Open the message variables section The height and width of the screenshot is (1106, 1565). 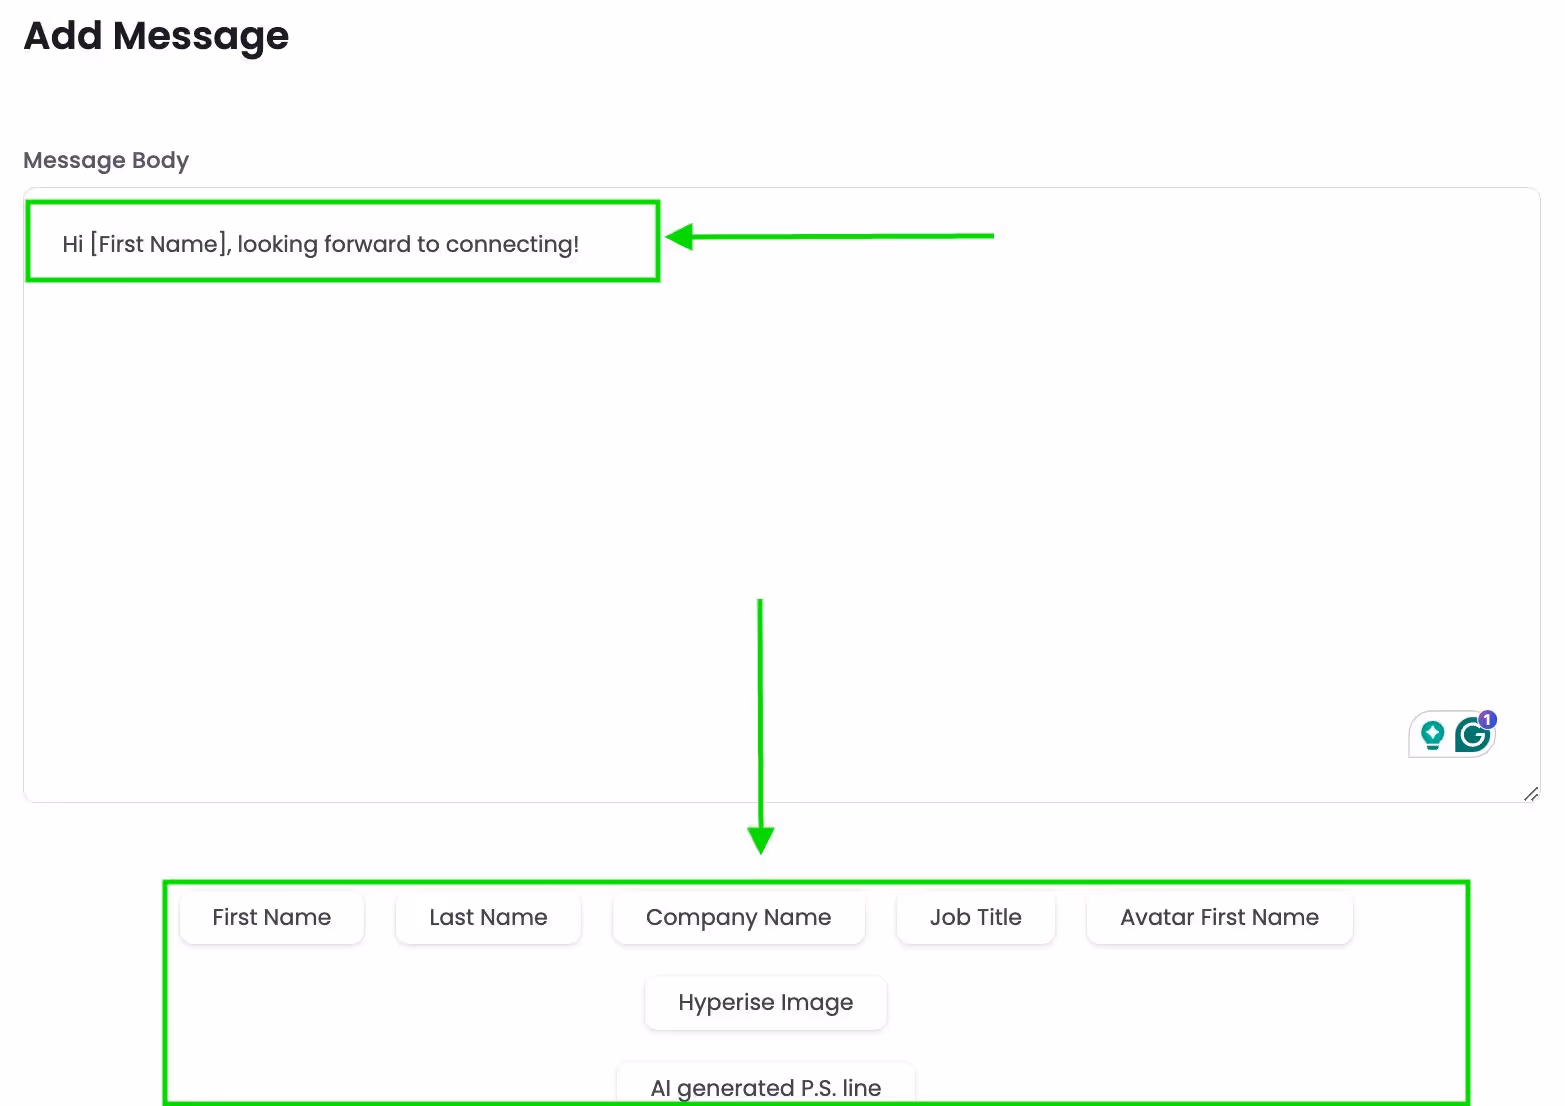click(x=815, y=990)
